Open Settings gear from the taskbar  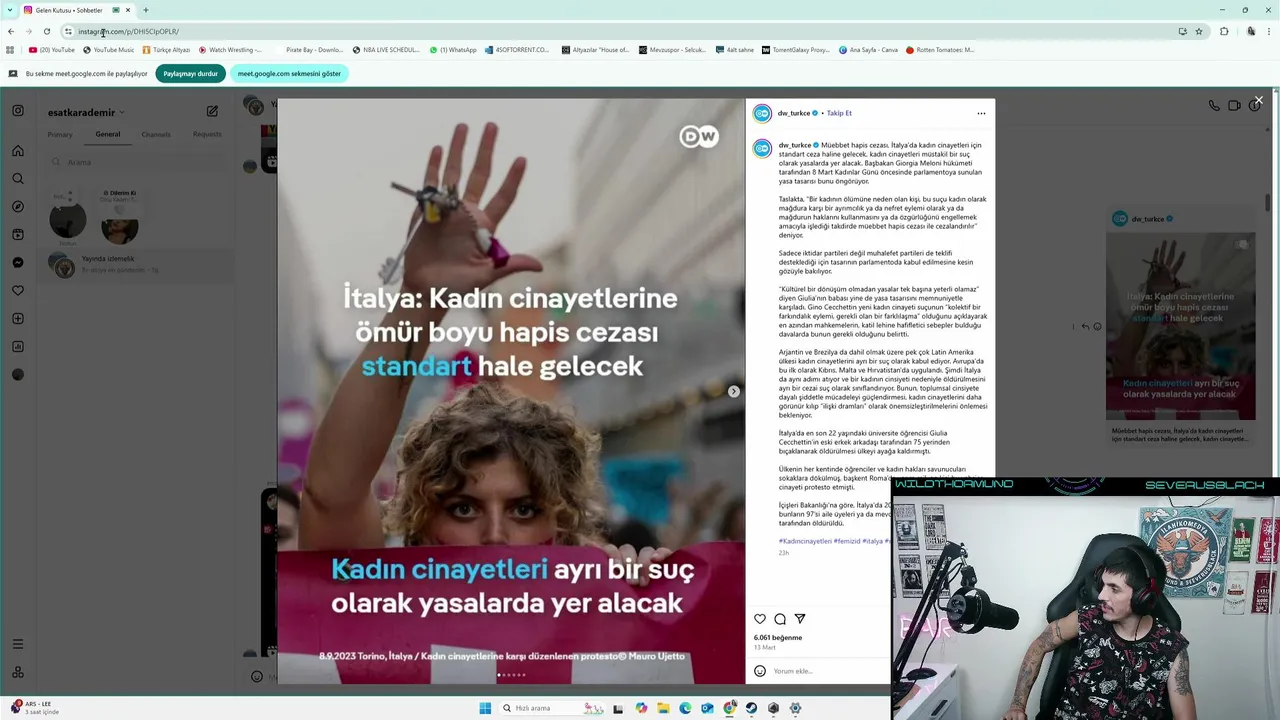tap(795, 708)
